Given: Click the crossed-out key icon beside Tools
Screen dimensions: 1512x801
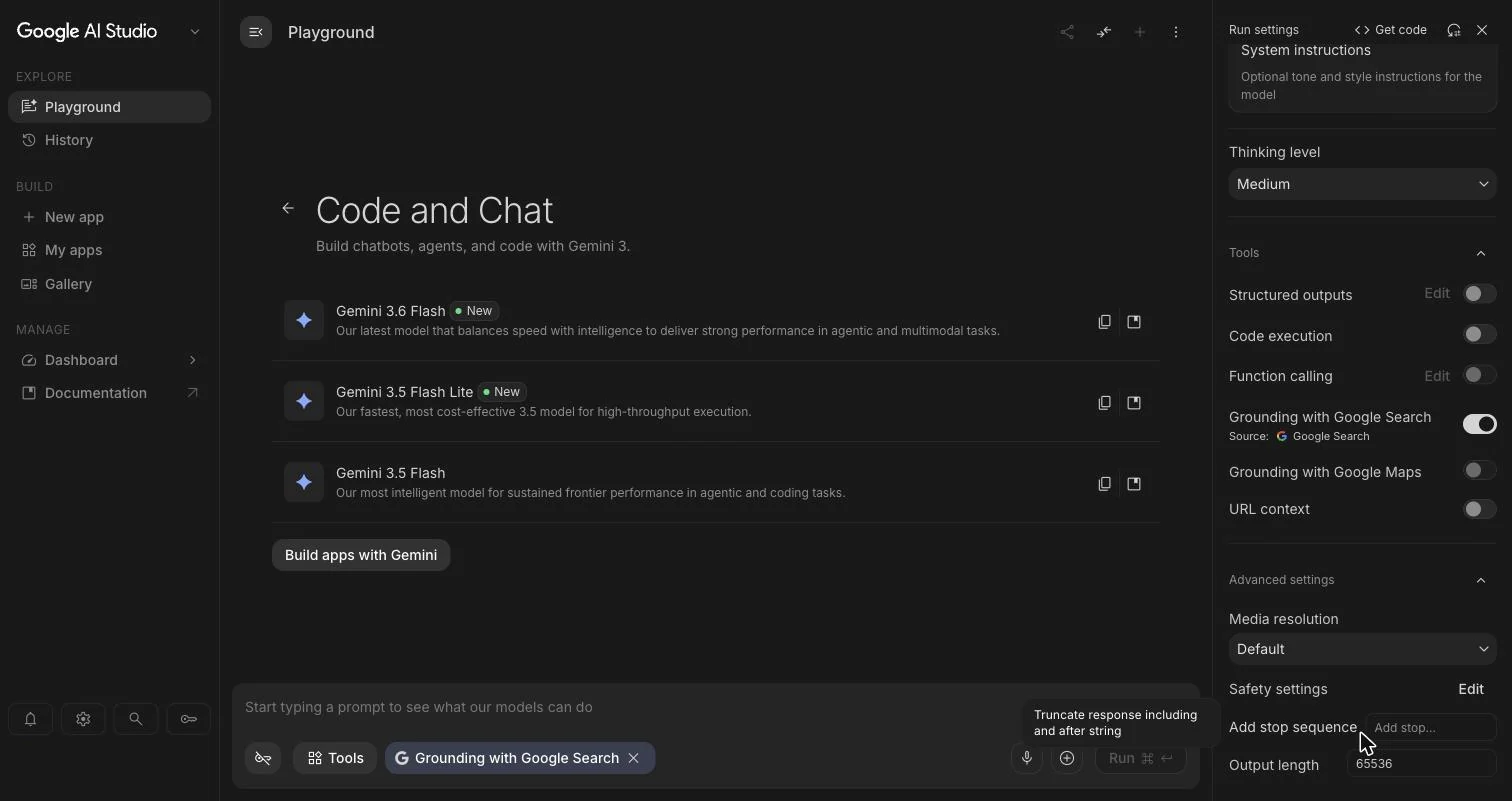Looking at the screenshot, I should (263, 758).
